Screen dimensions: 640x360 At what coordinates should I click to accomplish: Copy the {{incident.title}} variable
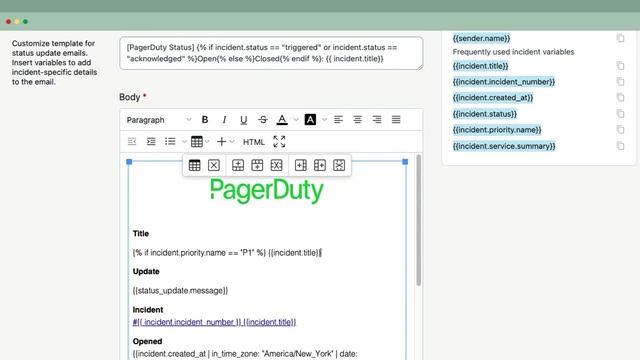(620, 65)
